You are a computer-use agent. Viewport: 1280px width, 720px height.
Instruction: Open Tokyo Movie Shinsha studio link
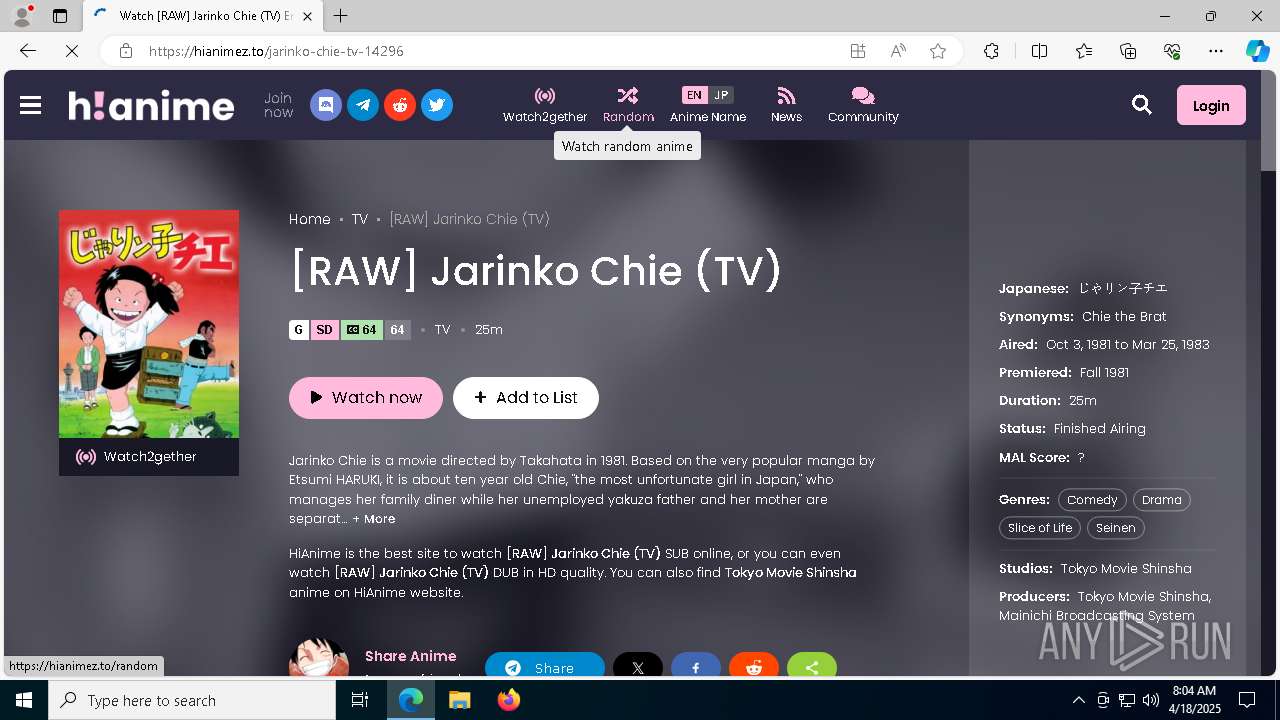(x=1126, y=568)
